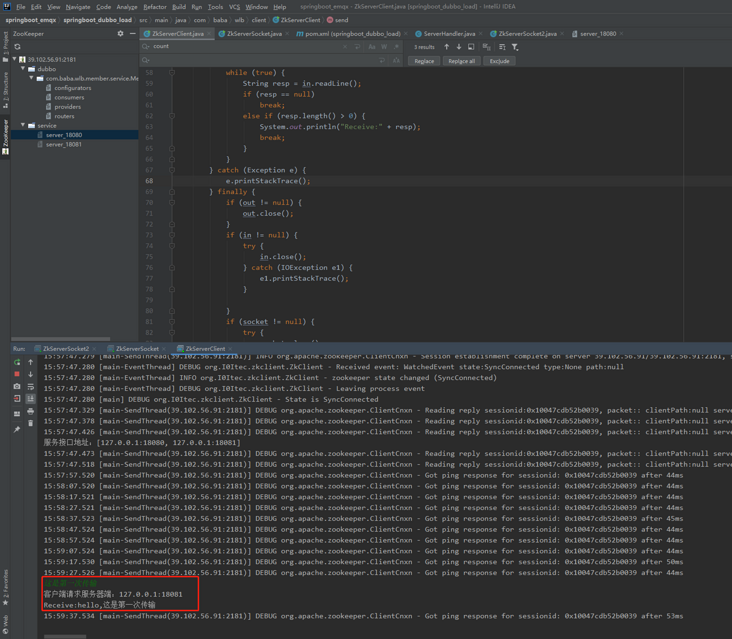Collapse the dubbo folder
The width and height of the screenshot is (732, 639).
[23, 69]
